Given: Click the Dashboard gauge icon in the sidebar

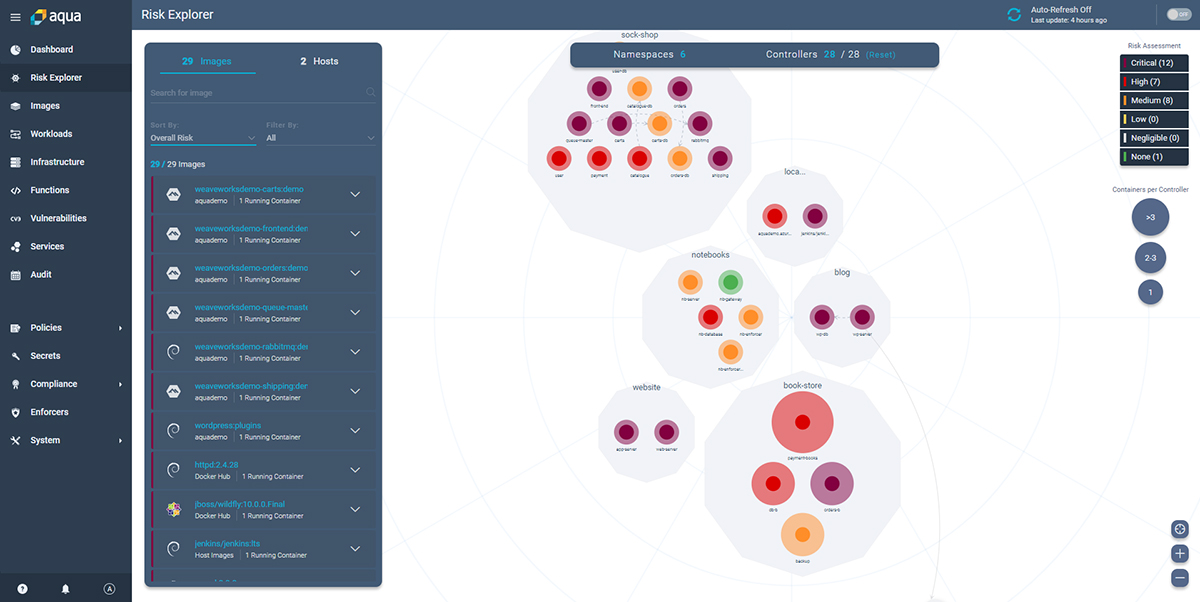Looking at the screenshot, I should pyautogui.click(x=15, y=49).
